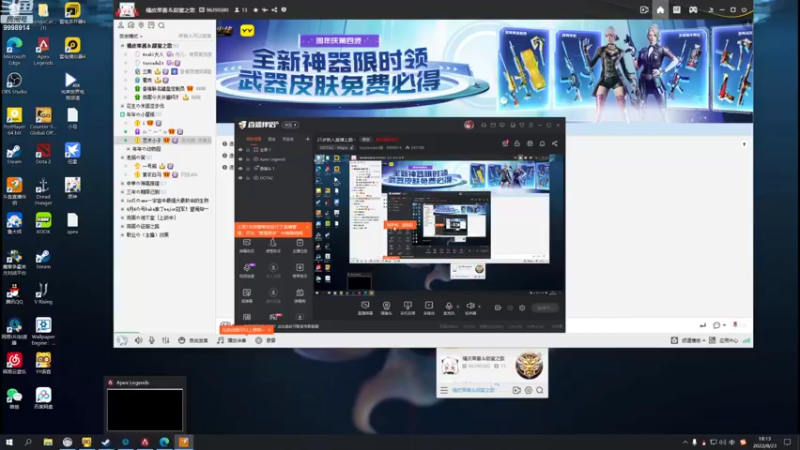Open Wallpaper Engine desktop shortcut
Image resolution: width=800 pixels, height=450 pixels.
coord(43,331)
